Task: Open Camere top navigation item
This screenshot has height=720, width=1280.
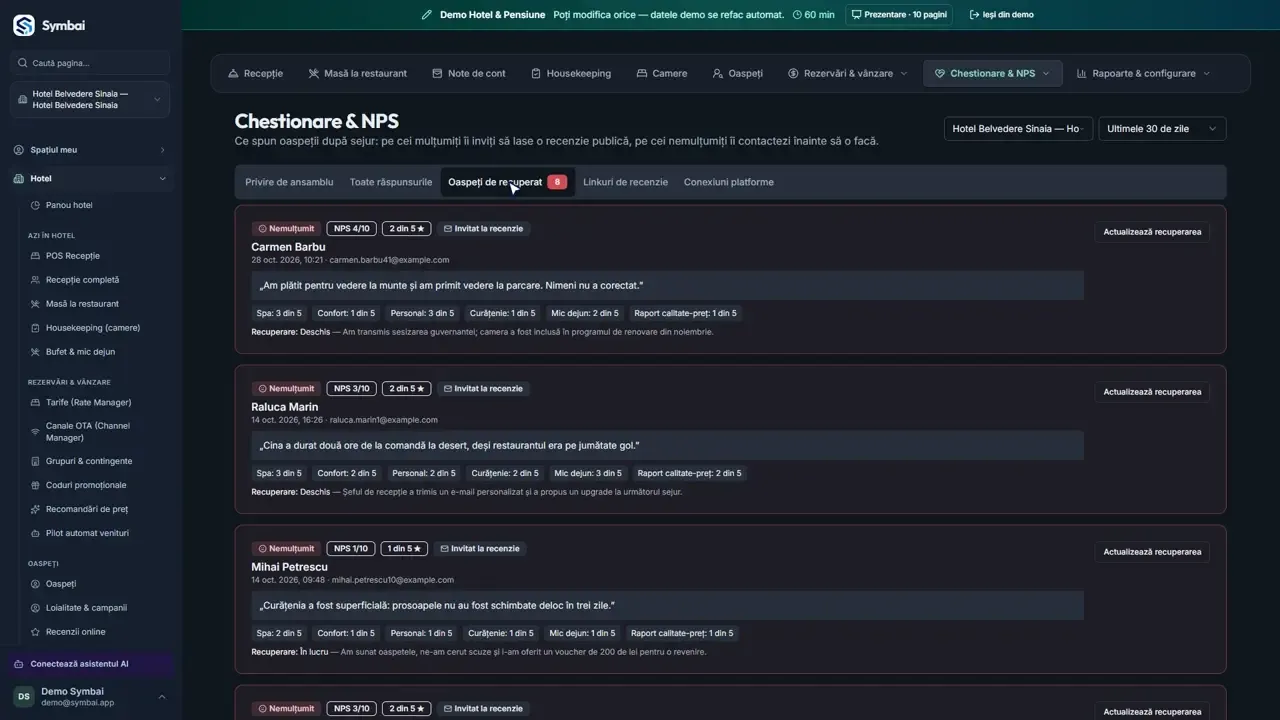Action: [661, 73]
